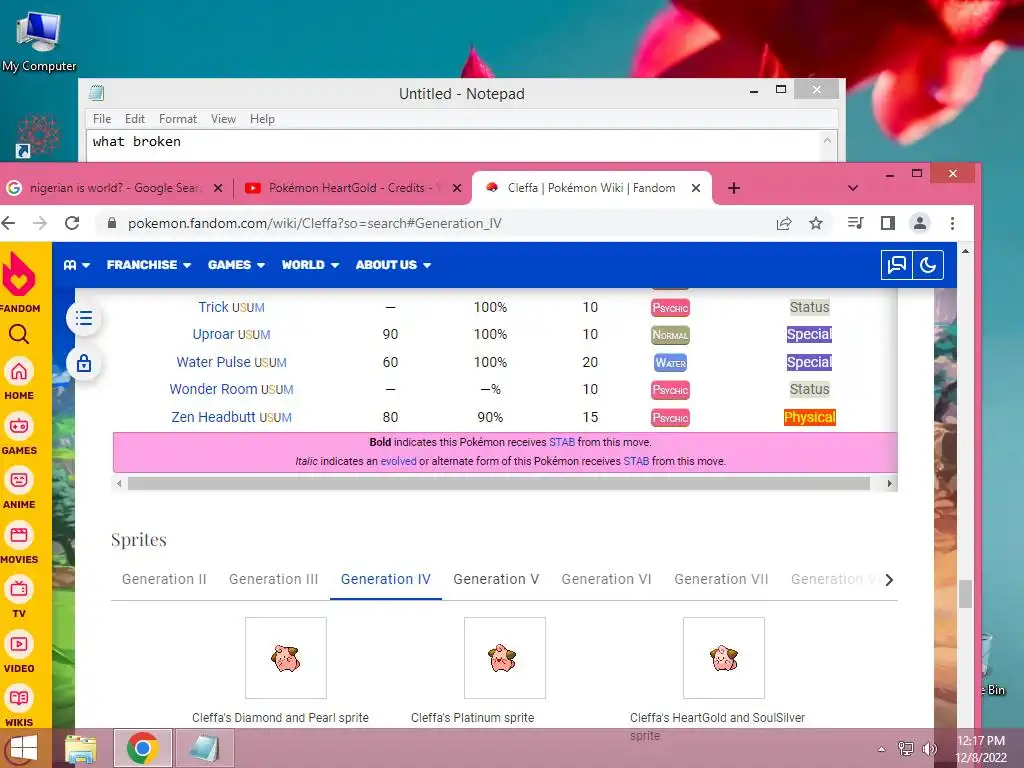Open Video section in Fandom sidebar
1024x768 pixels.
coord(19,652)
